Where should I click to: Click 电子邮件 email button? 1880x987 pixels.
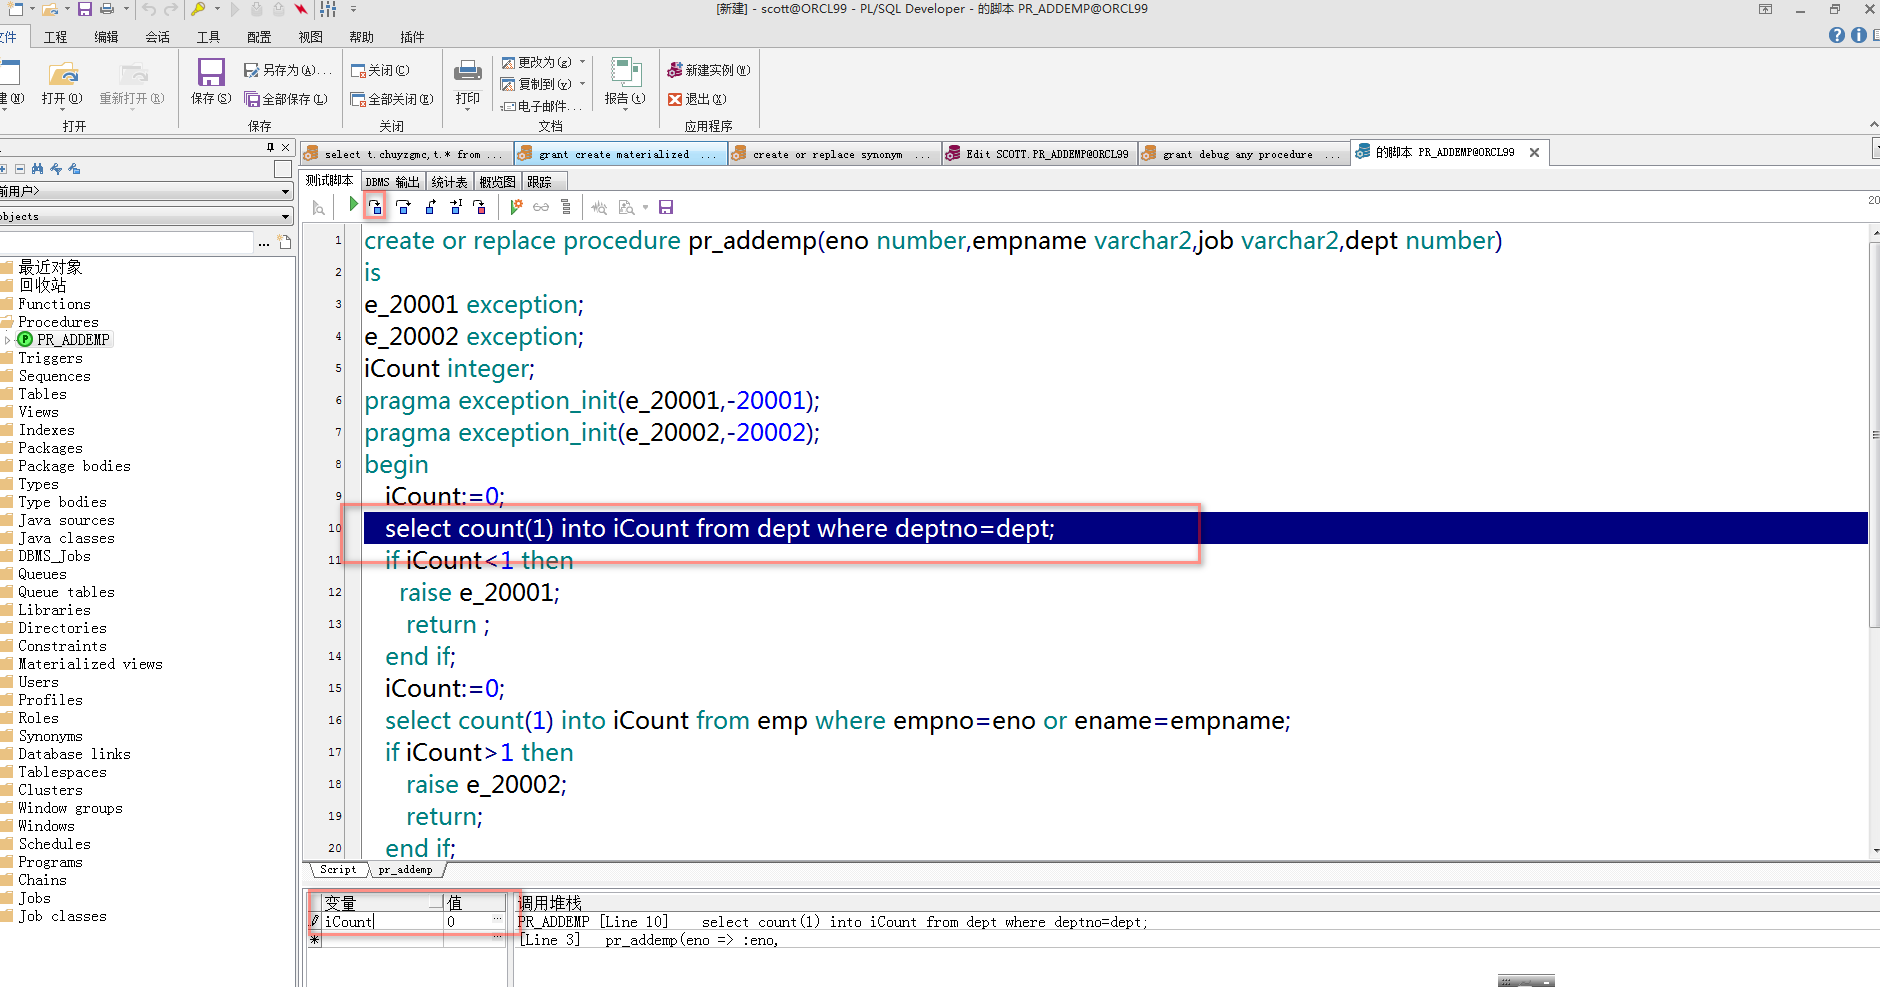tap(541, 106)
